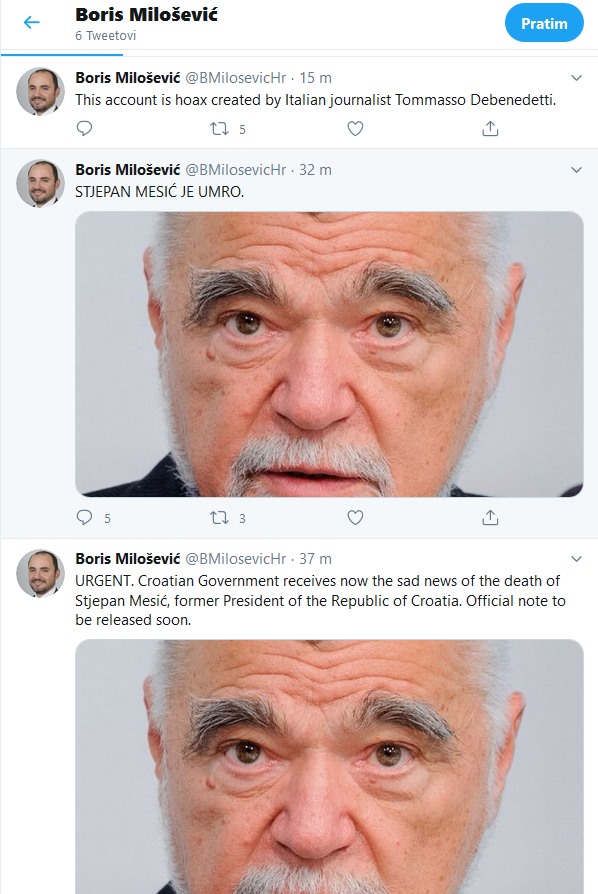Screen dimensions: 598x894
Task: Click the Retweet icon showing 5 retweets
Action: [x=219, y=128]
